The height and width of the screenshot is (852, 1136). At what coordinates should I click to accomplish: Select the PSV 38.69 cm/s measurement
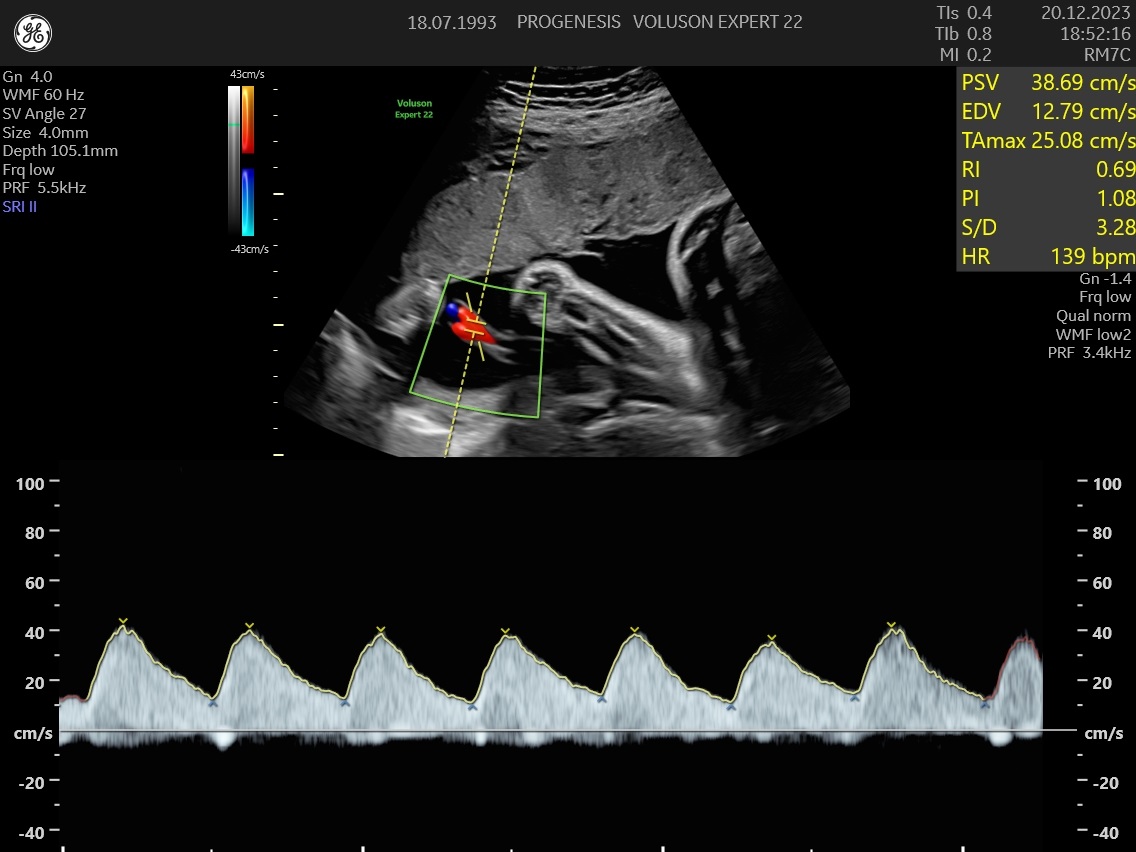click(1047, 82)
